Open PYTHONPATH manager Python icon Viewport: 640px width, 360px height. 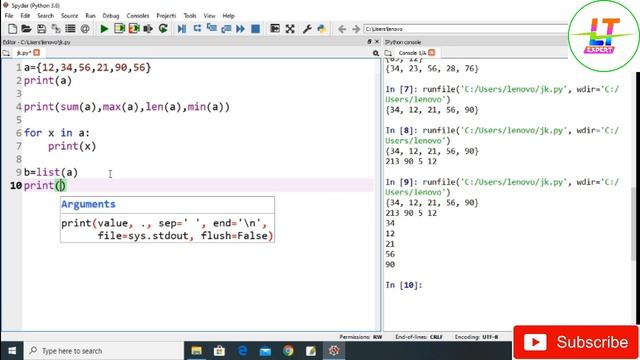[x=322, y=29]
